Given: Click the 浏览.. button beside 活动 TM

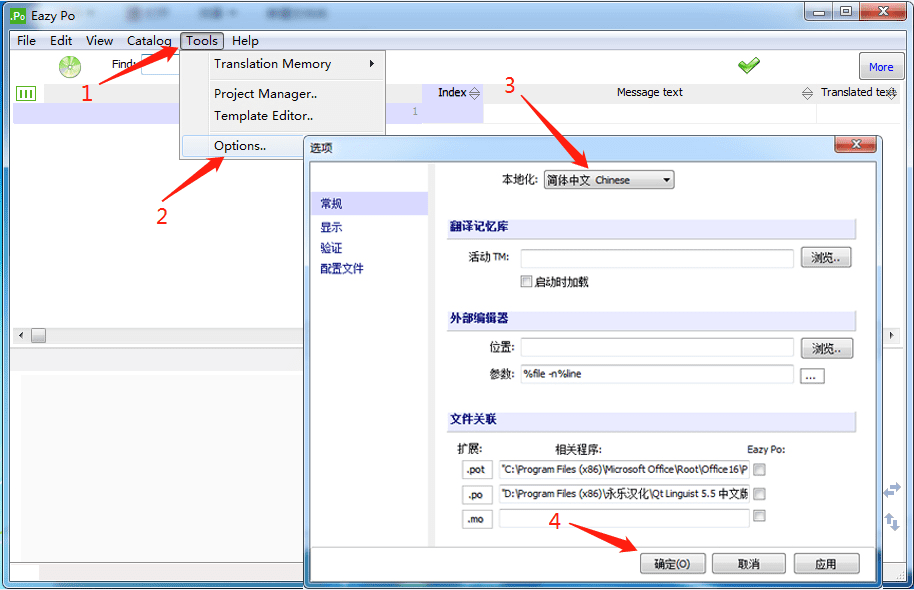Looking at the screenshot, I should 826,258.
